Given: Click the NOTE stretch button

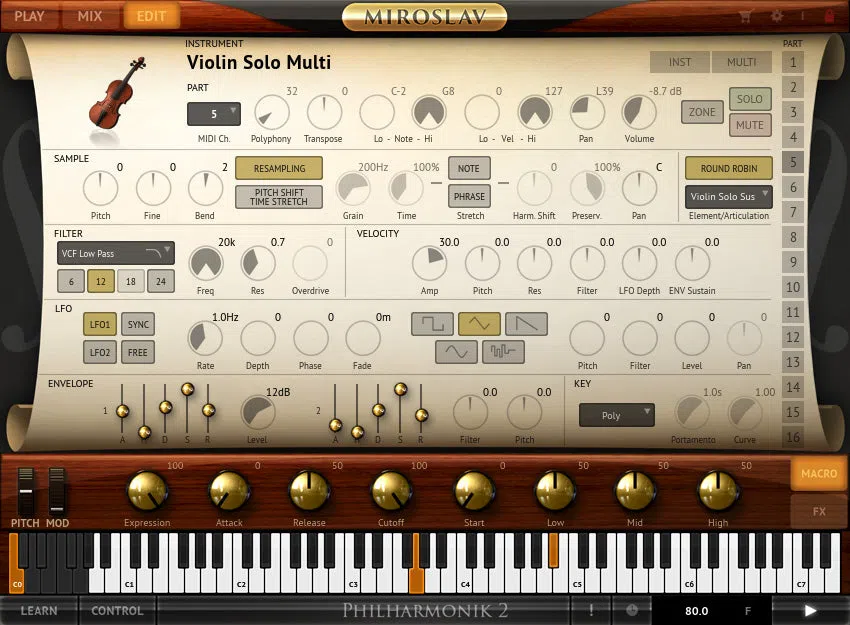Looking at the screenshot, I should pos(469,168).
